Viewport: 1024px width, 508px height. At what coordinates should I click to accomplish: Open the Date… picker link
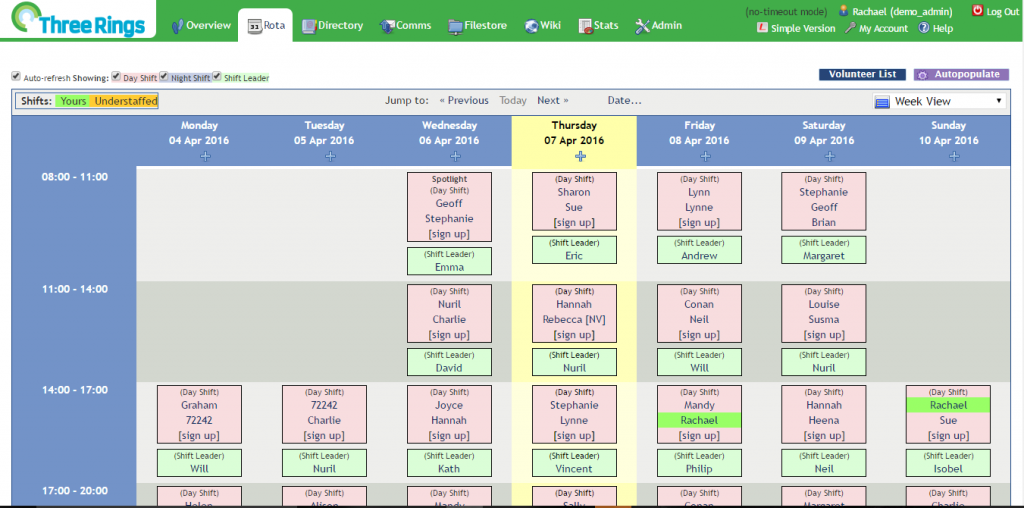click(x=624, y=101)
